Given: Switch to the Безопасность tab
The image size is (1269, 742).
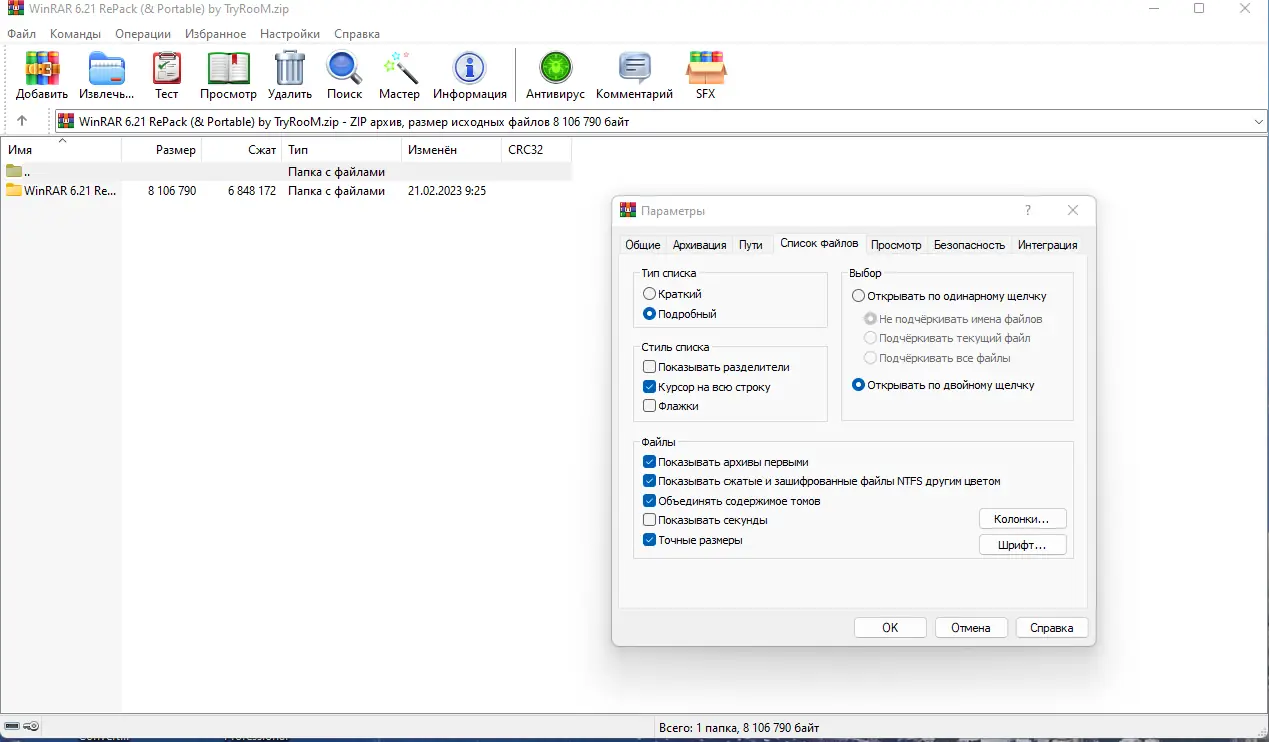Looking at the screenshot, I should coord(969,245).
